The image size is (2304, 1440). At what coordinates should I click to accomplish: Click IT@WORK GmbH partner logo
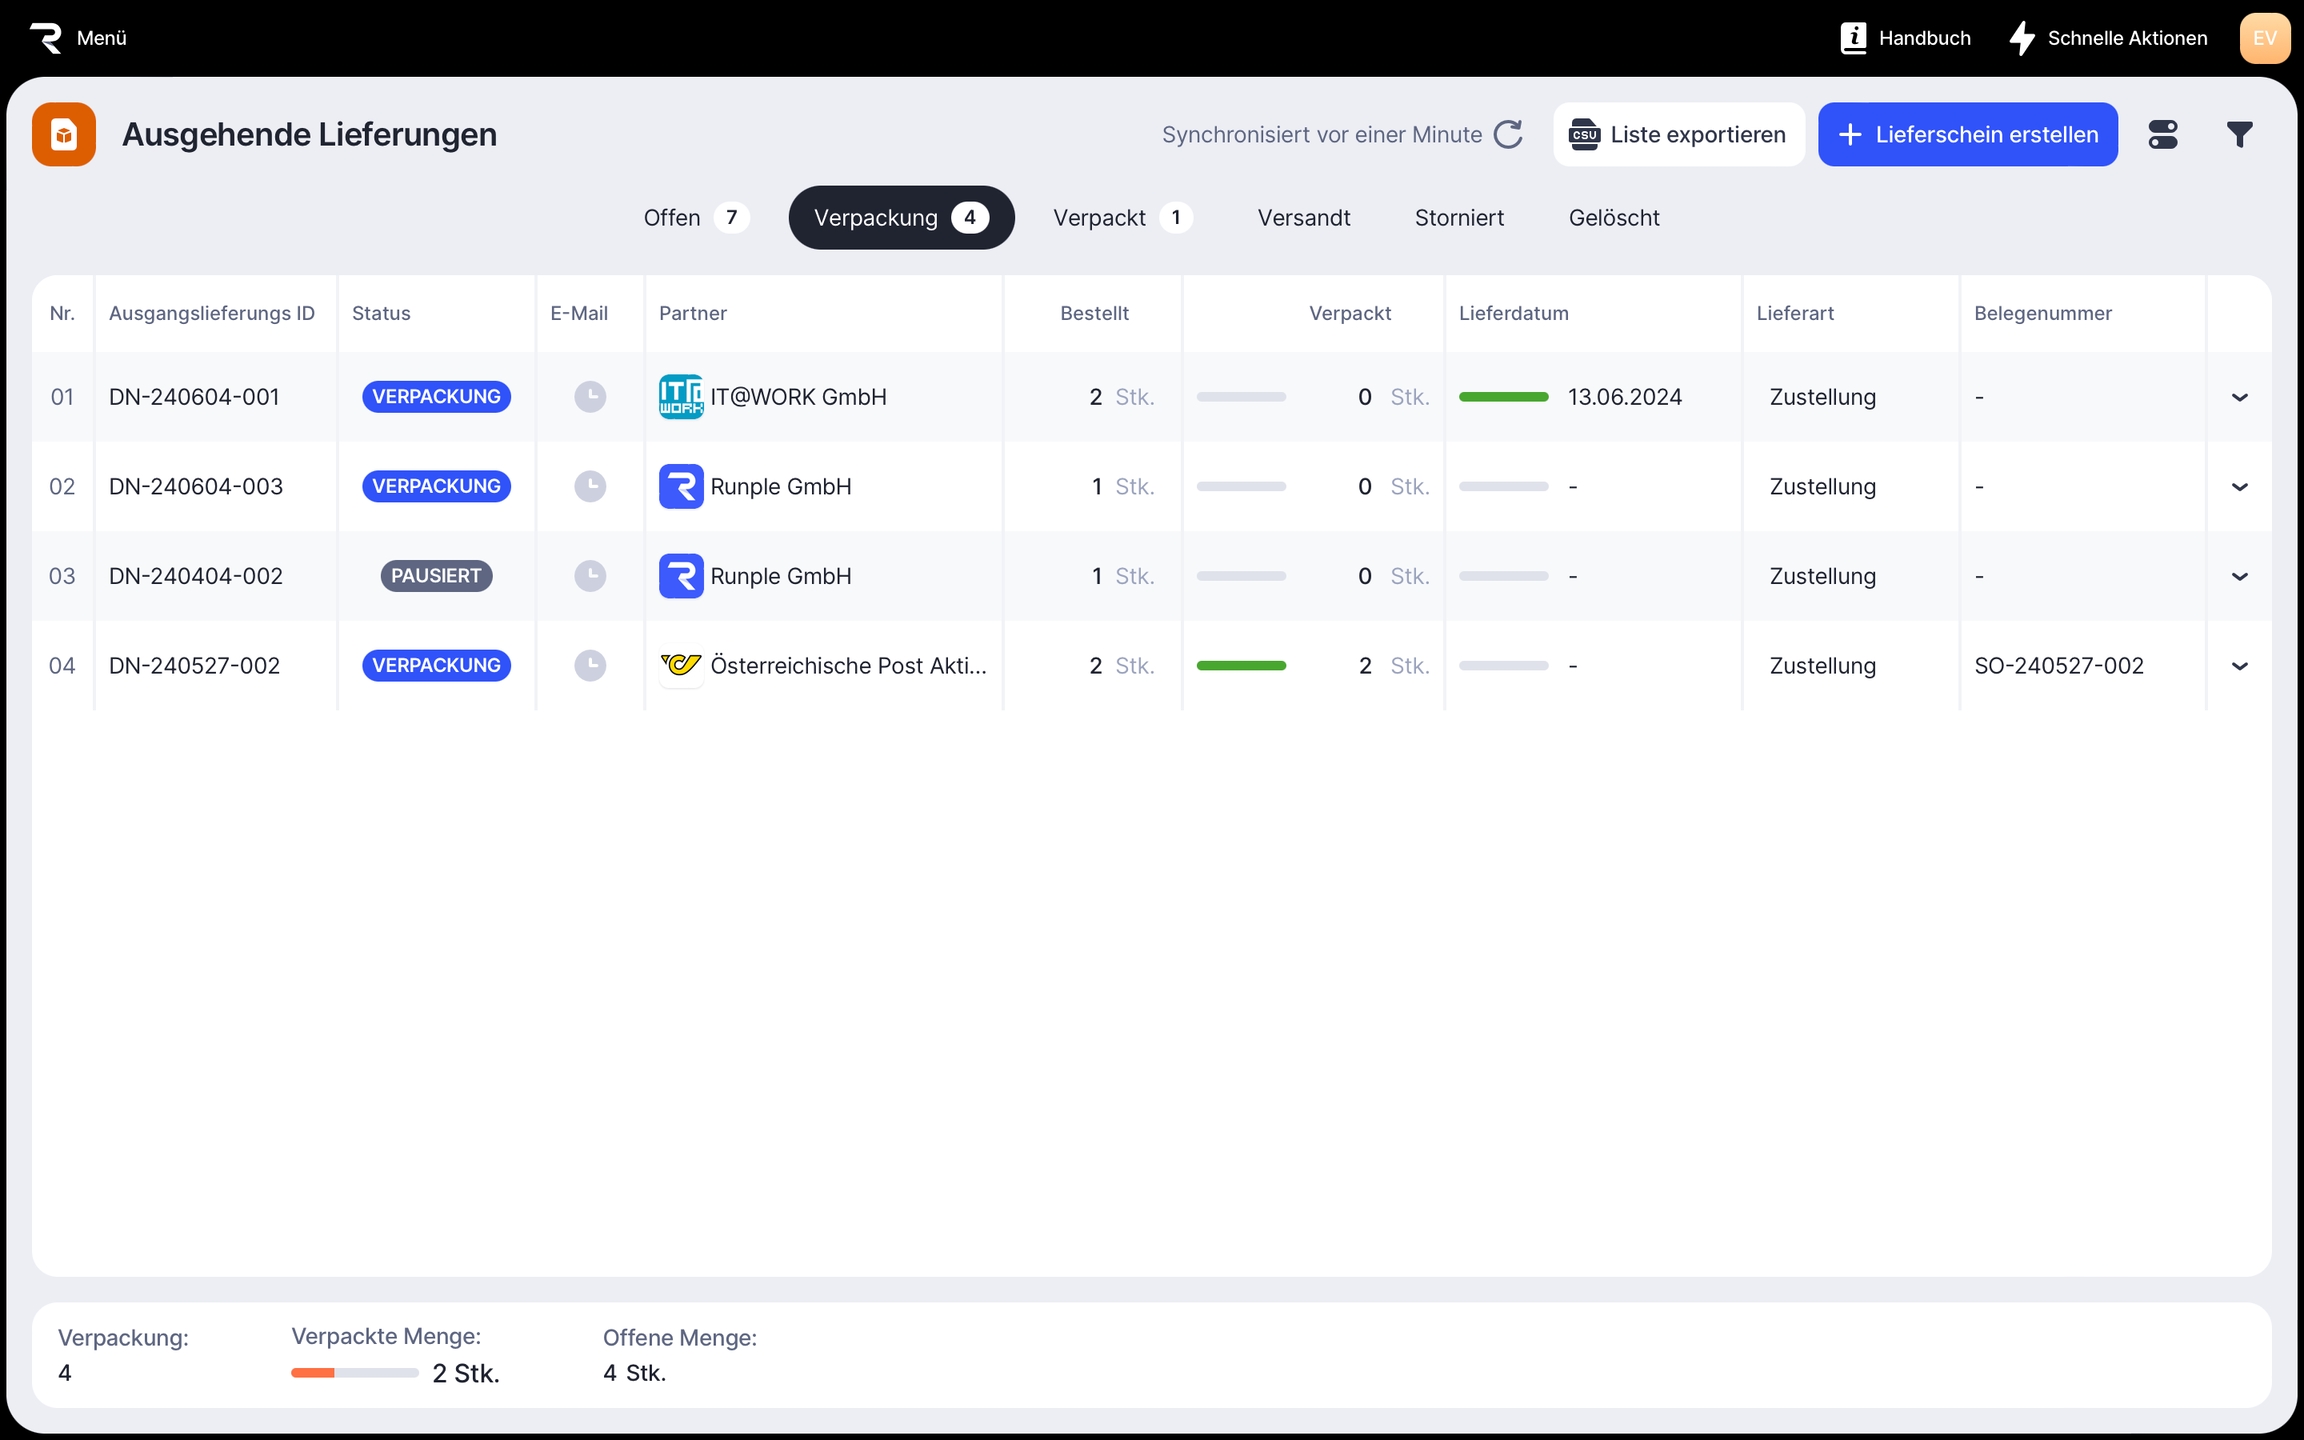click(x=681, y=397)
